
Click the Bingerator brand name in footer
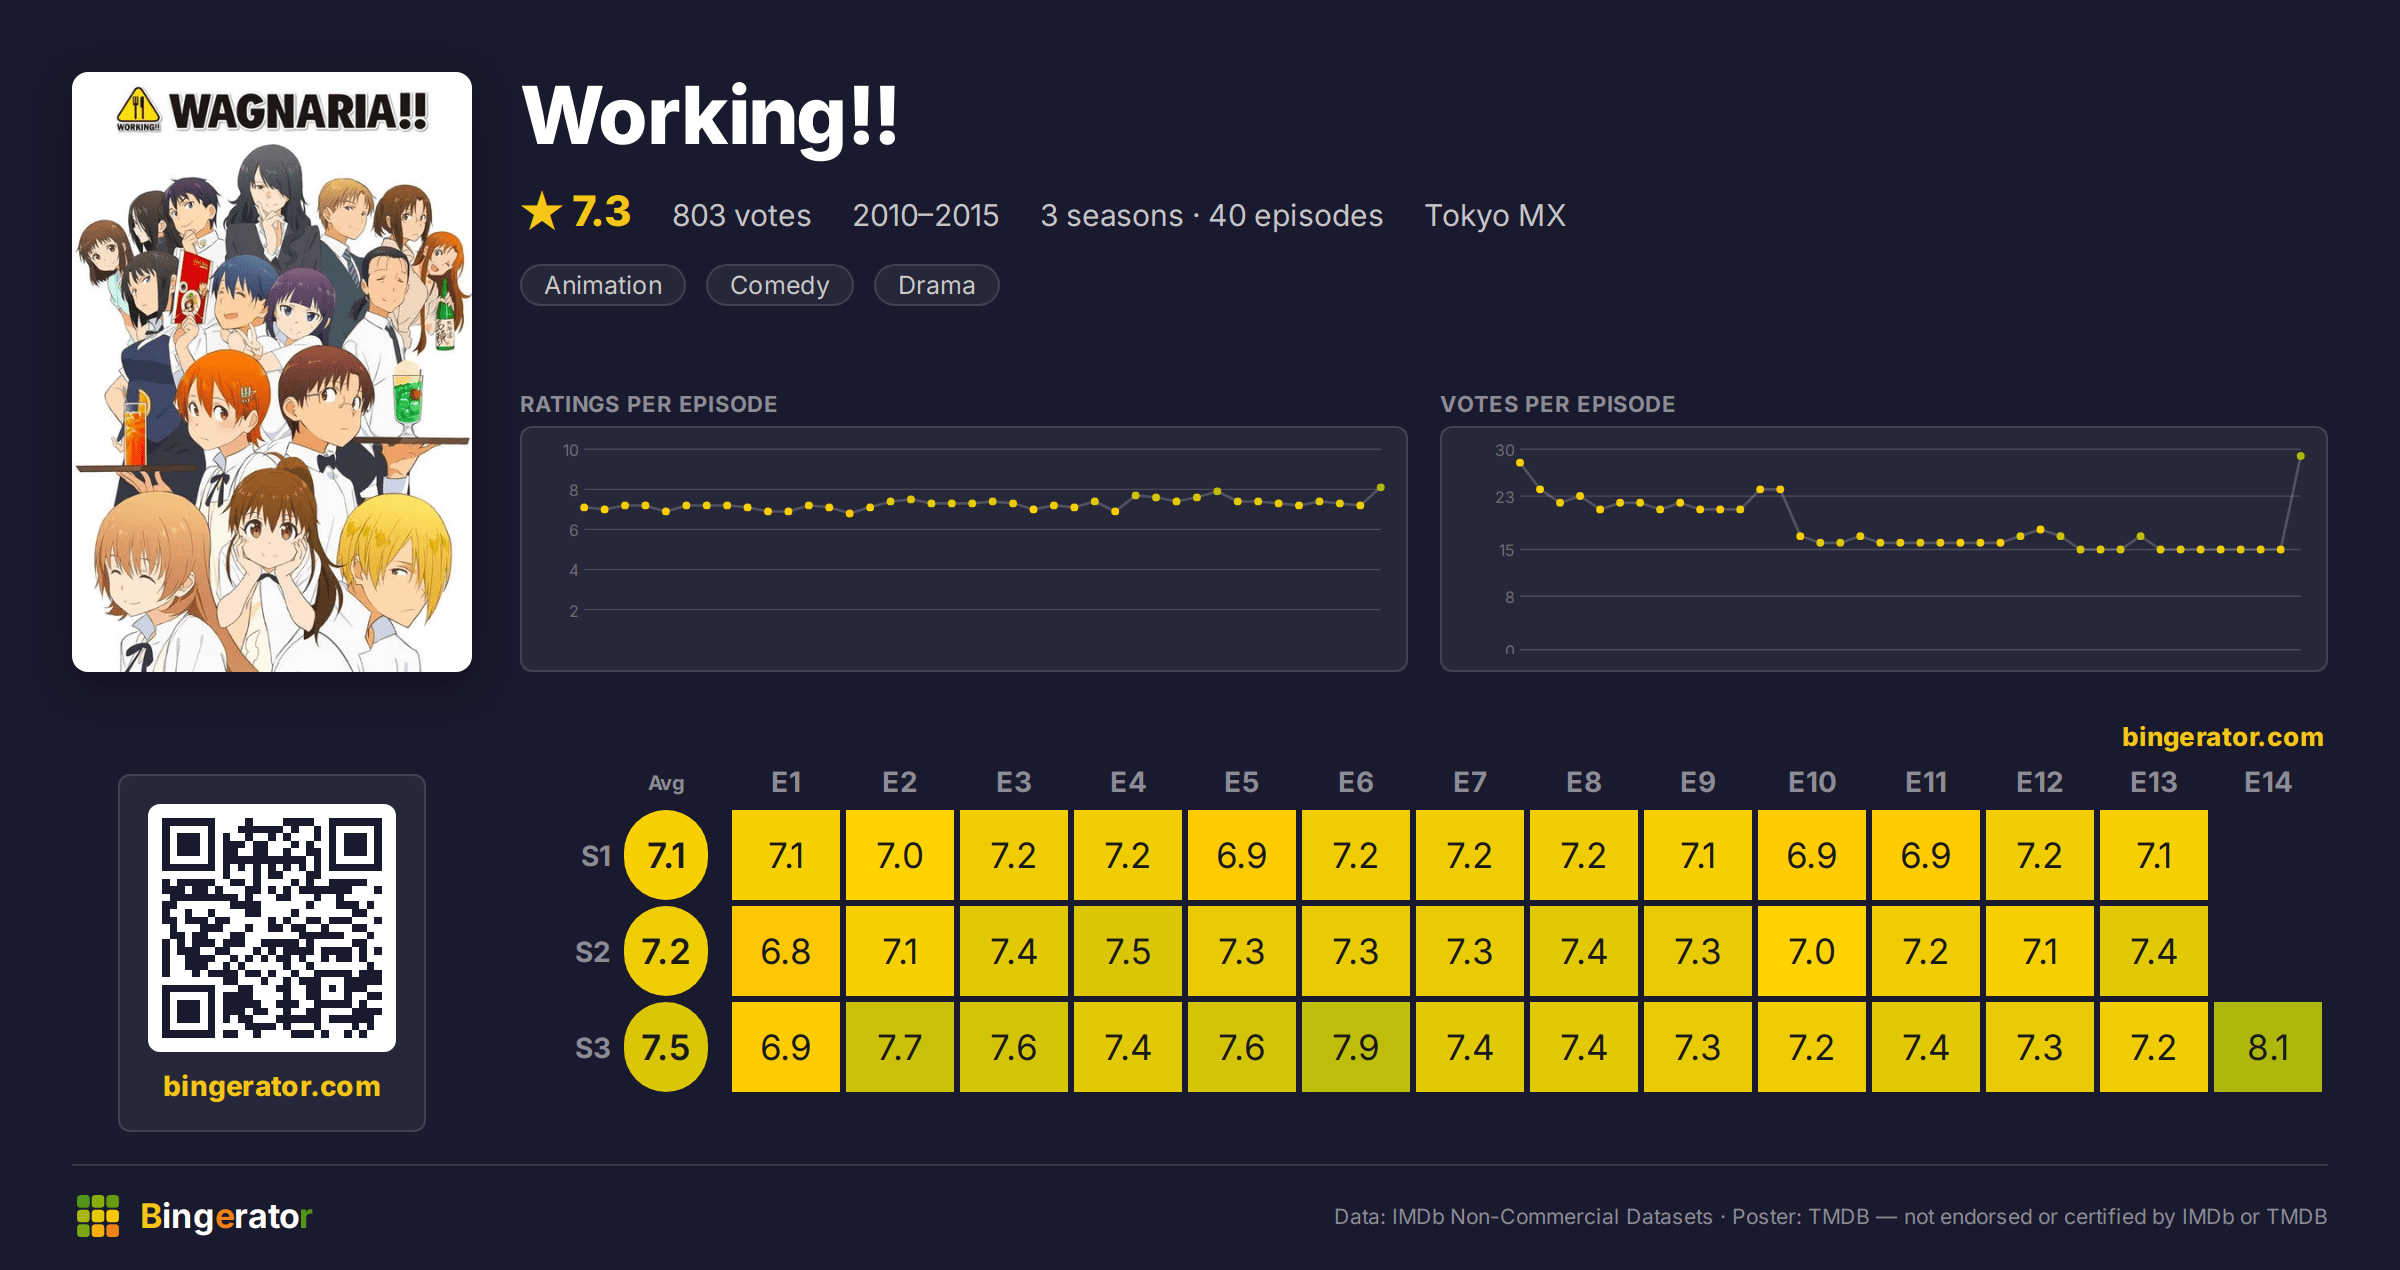[x=226, y=1216]
